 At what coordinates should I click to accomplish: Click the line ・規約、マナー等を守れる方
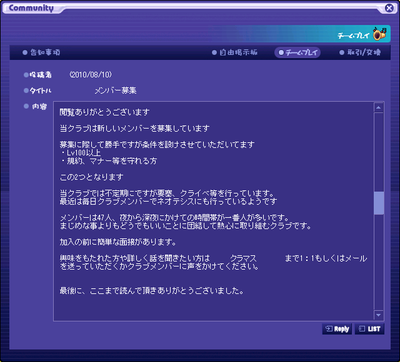pyautogui.click(x=109, y=161)
